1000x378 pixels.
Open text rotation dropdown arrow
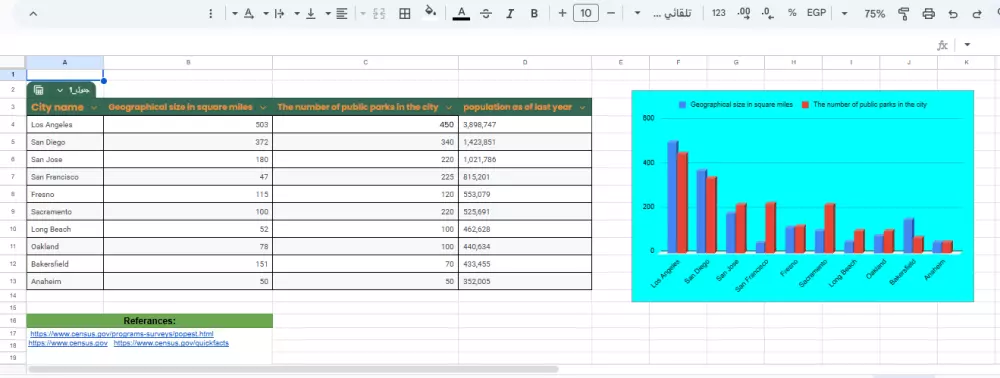pyautogui.click(x=235, y=13)
